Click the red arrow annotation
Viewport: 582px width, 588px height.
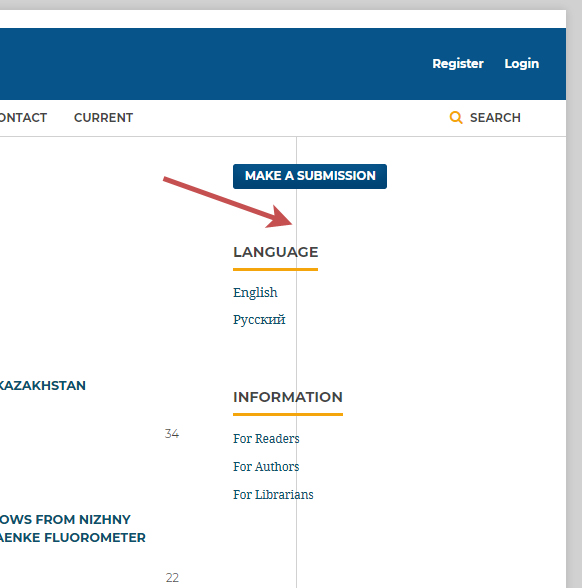click(228, 202)
